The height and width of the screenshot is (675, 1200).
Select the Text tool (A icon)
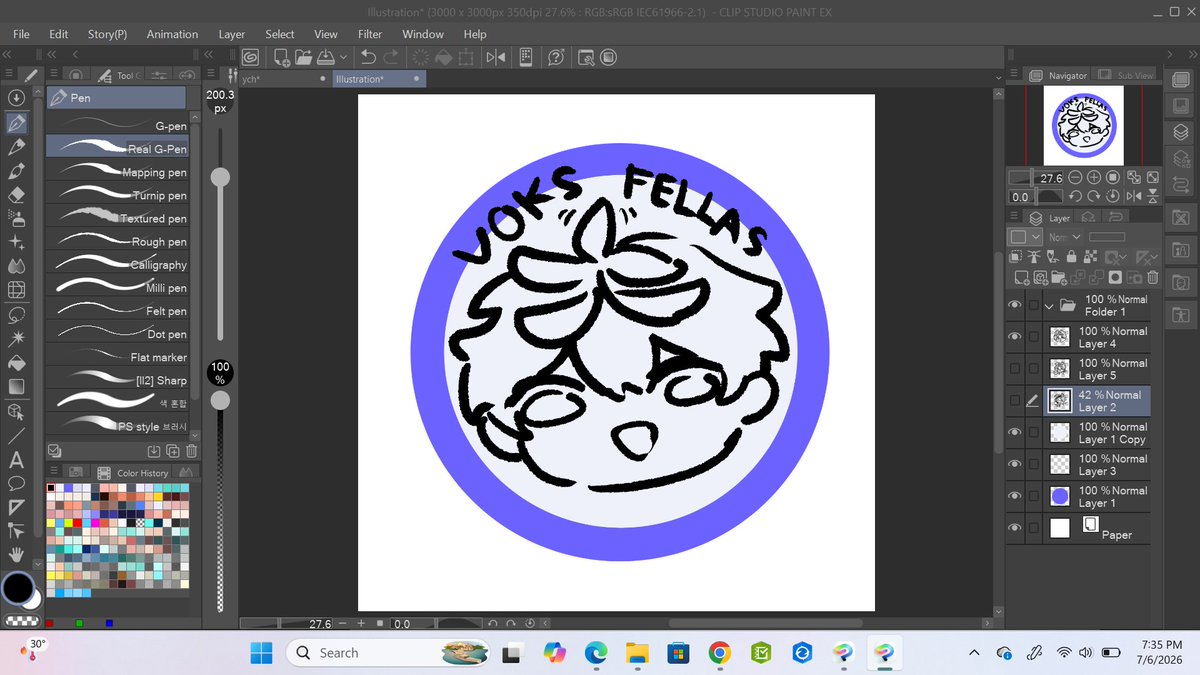coord(16,460)
